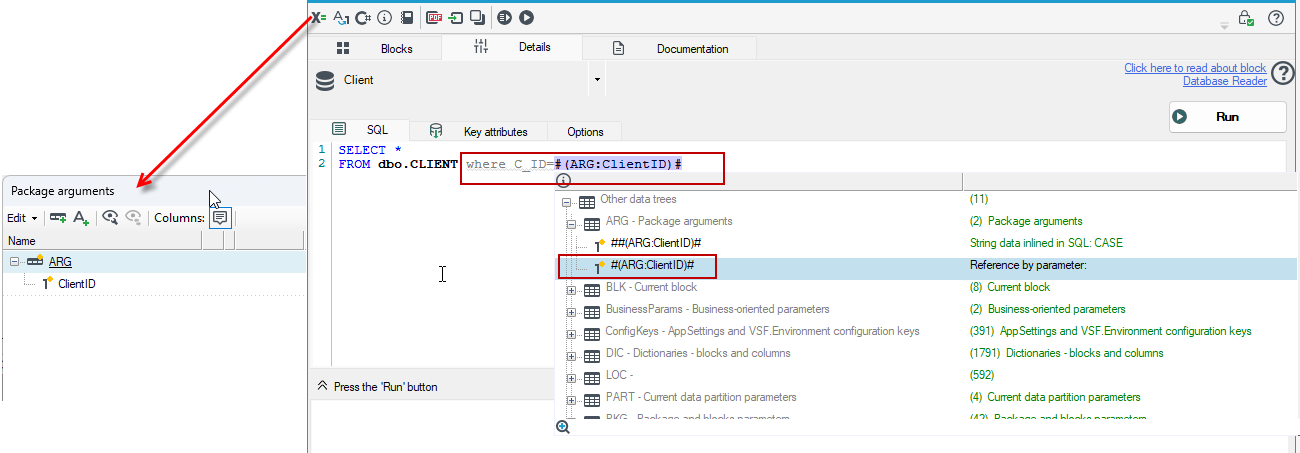Image resolution: width=1300 pixels, height=453 pixels.
Task: Click the add attribute 'A+' icon
Action: click(81, 217)
